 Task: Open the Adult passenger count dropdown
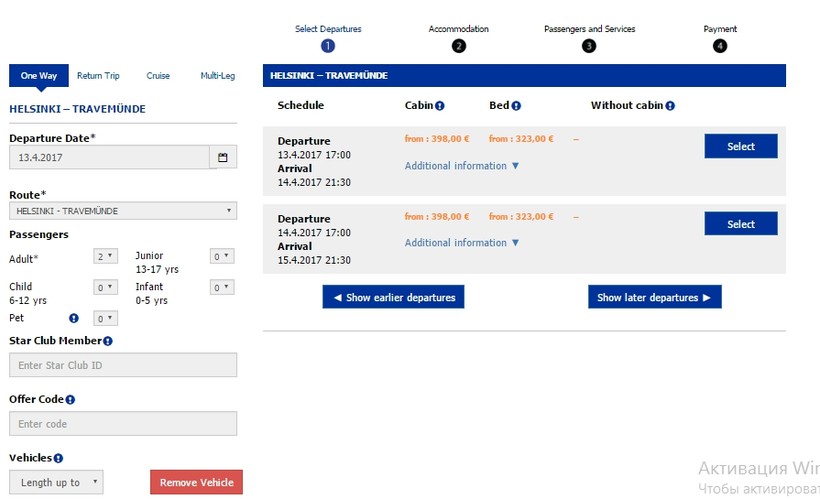[x=105, y=256]
